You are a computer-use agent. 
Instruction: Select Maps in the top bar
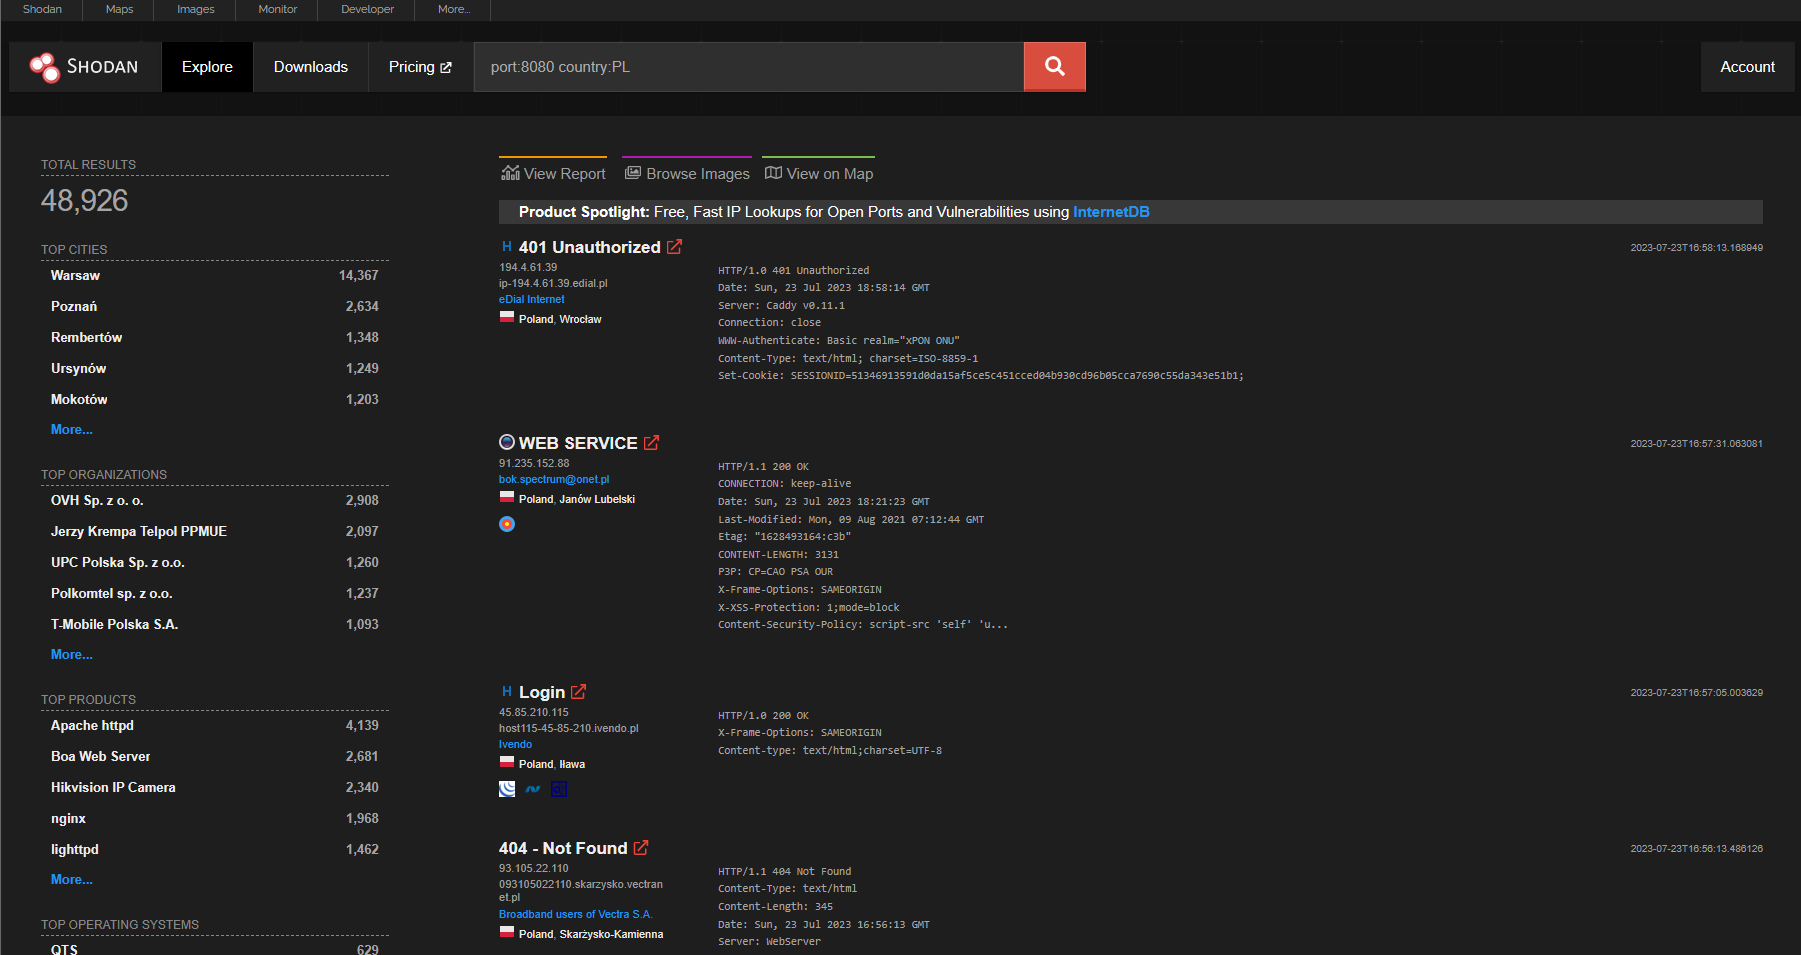click(119, 9)
